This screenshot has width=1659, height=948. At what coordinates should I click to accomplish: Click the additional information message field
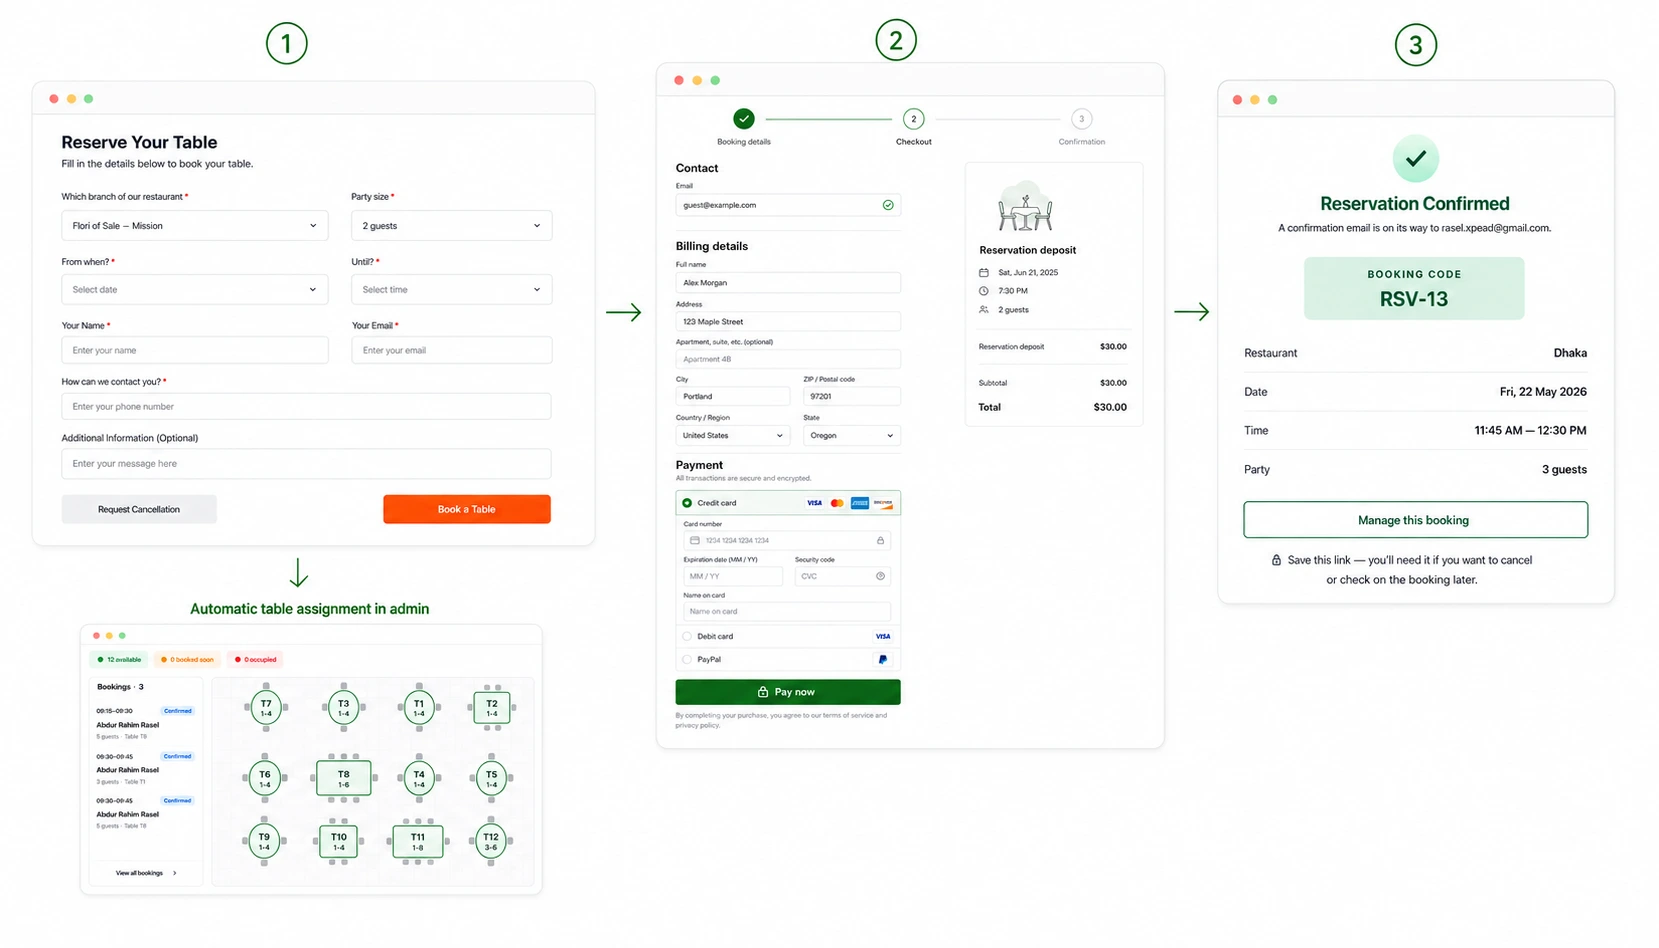tap(306, 463)
